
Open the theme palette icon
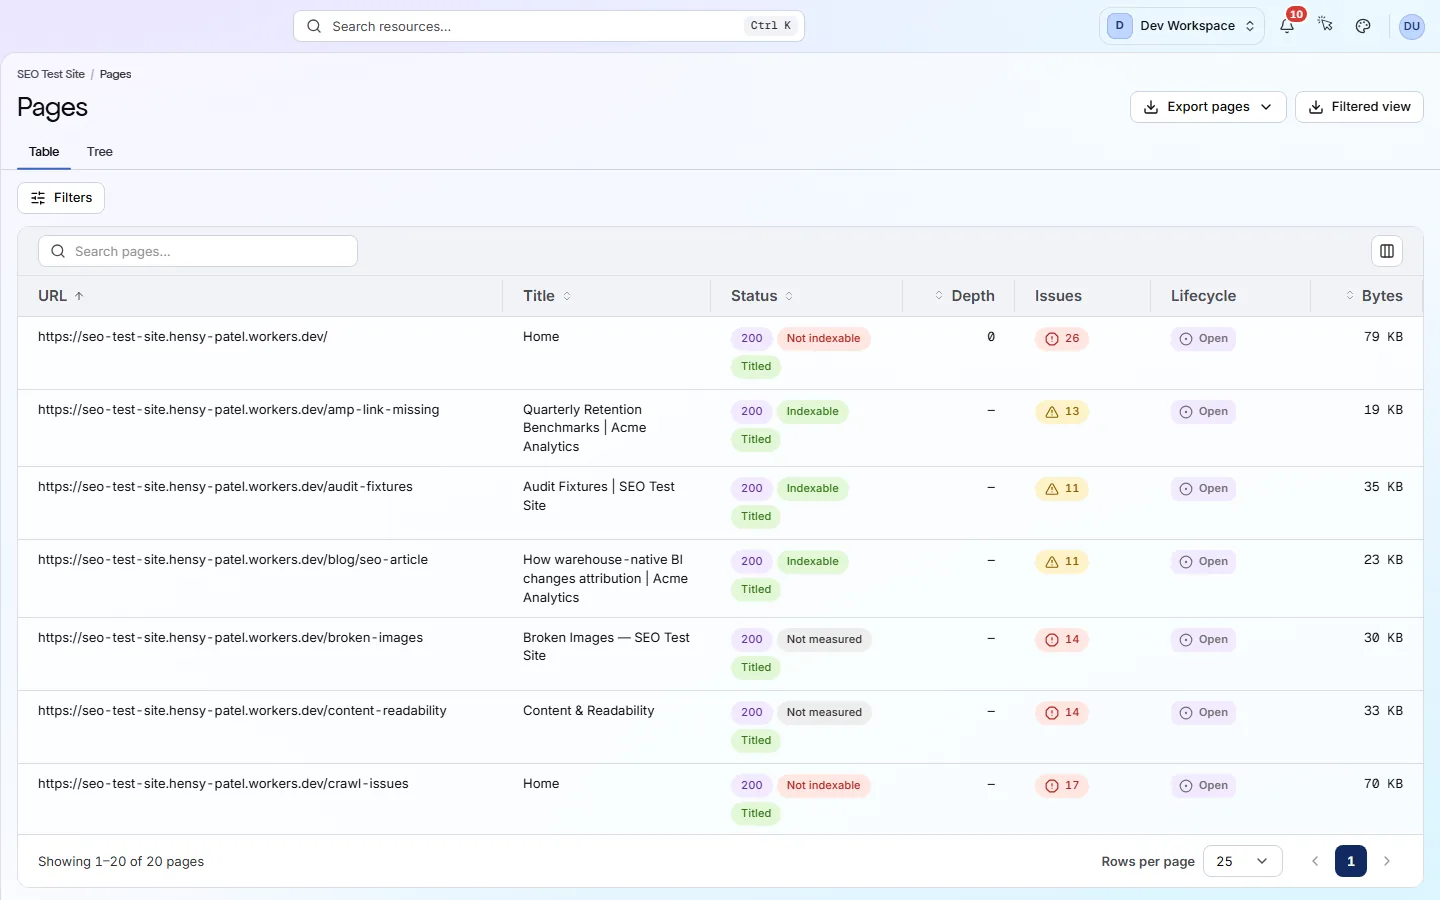(x=1363, y=26)
